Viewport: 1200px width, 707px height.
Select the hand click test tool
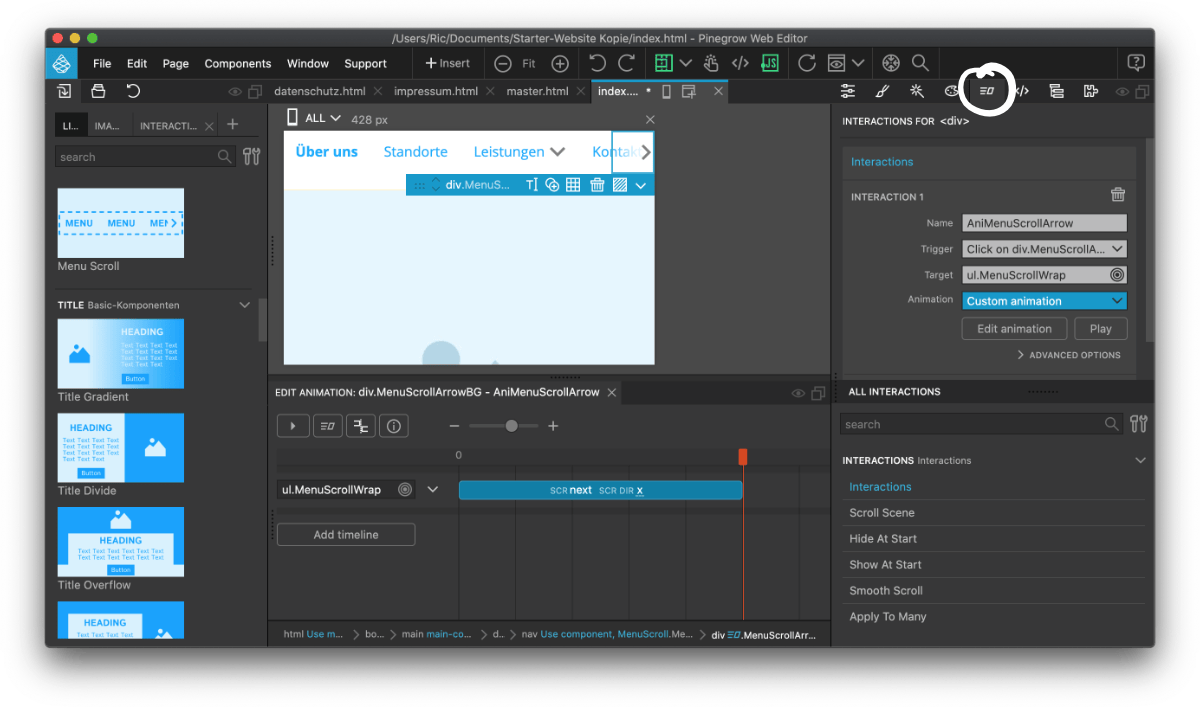coord(712,63)
